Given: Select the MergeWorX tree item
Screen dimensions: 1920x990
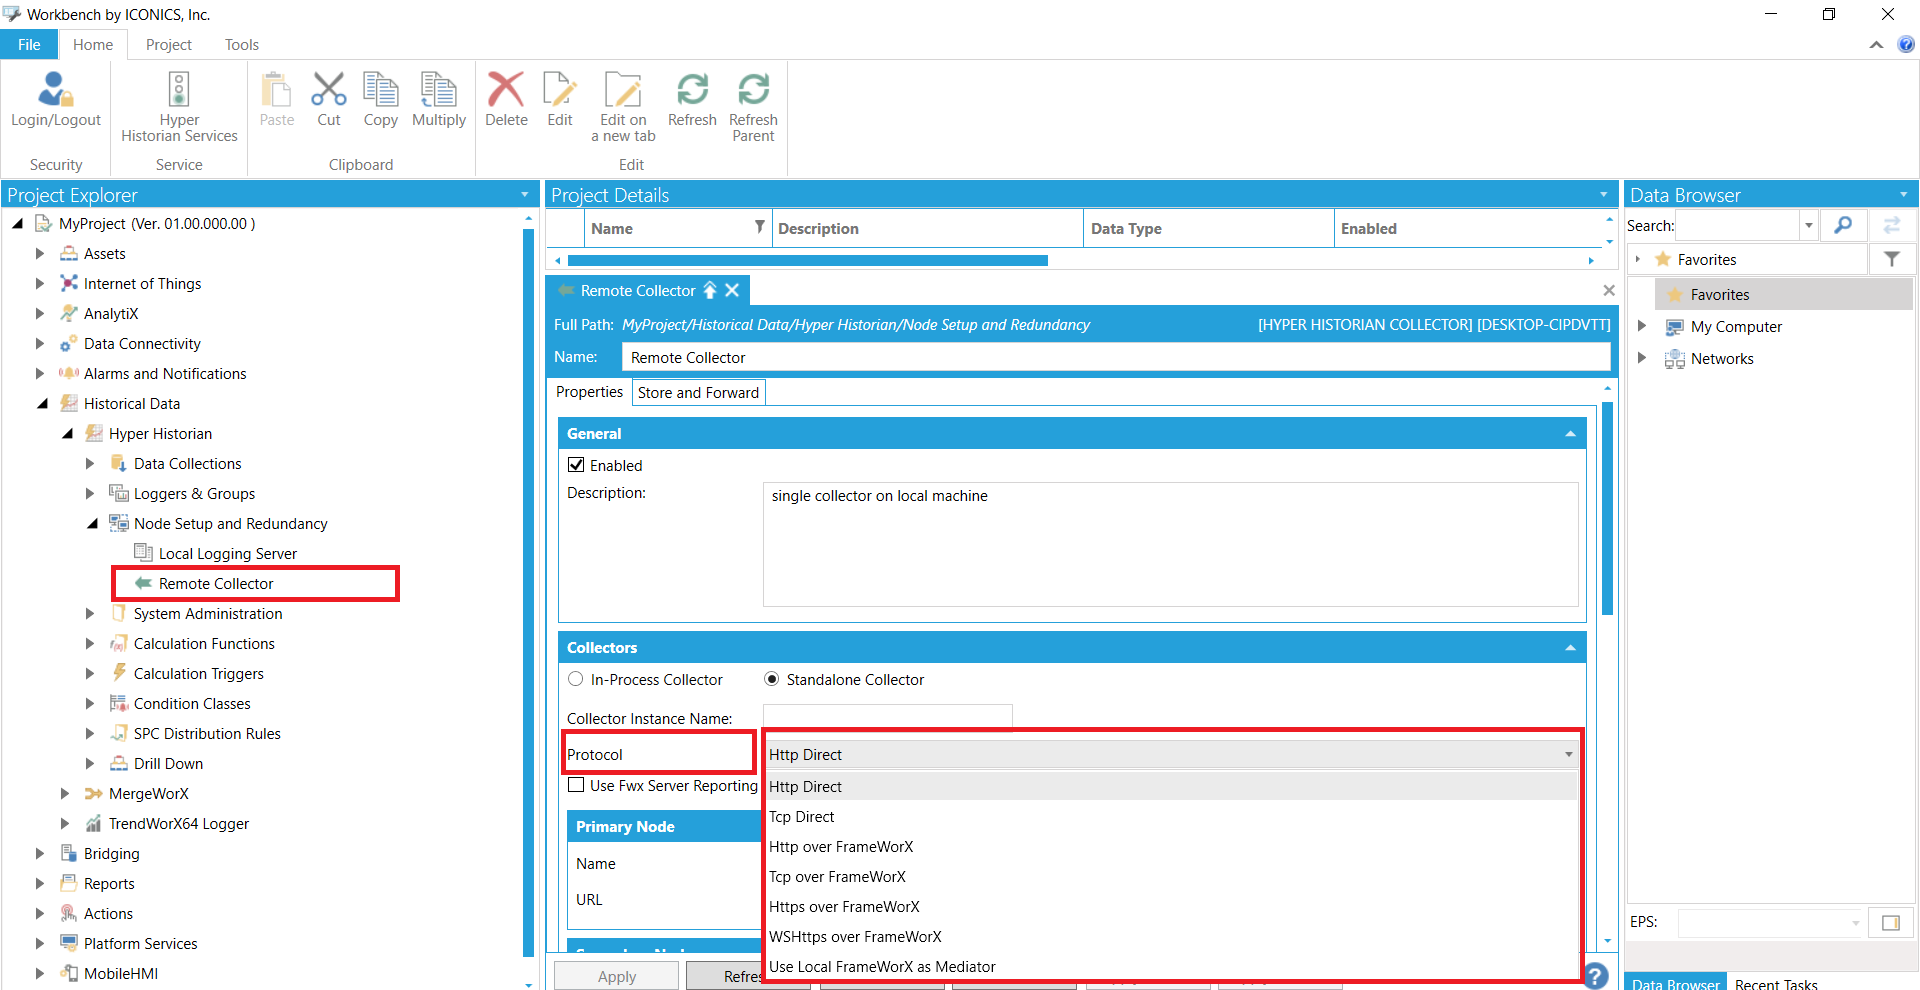Looking at the screenshot, I should click(x=148, y=794).
